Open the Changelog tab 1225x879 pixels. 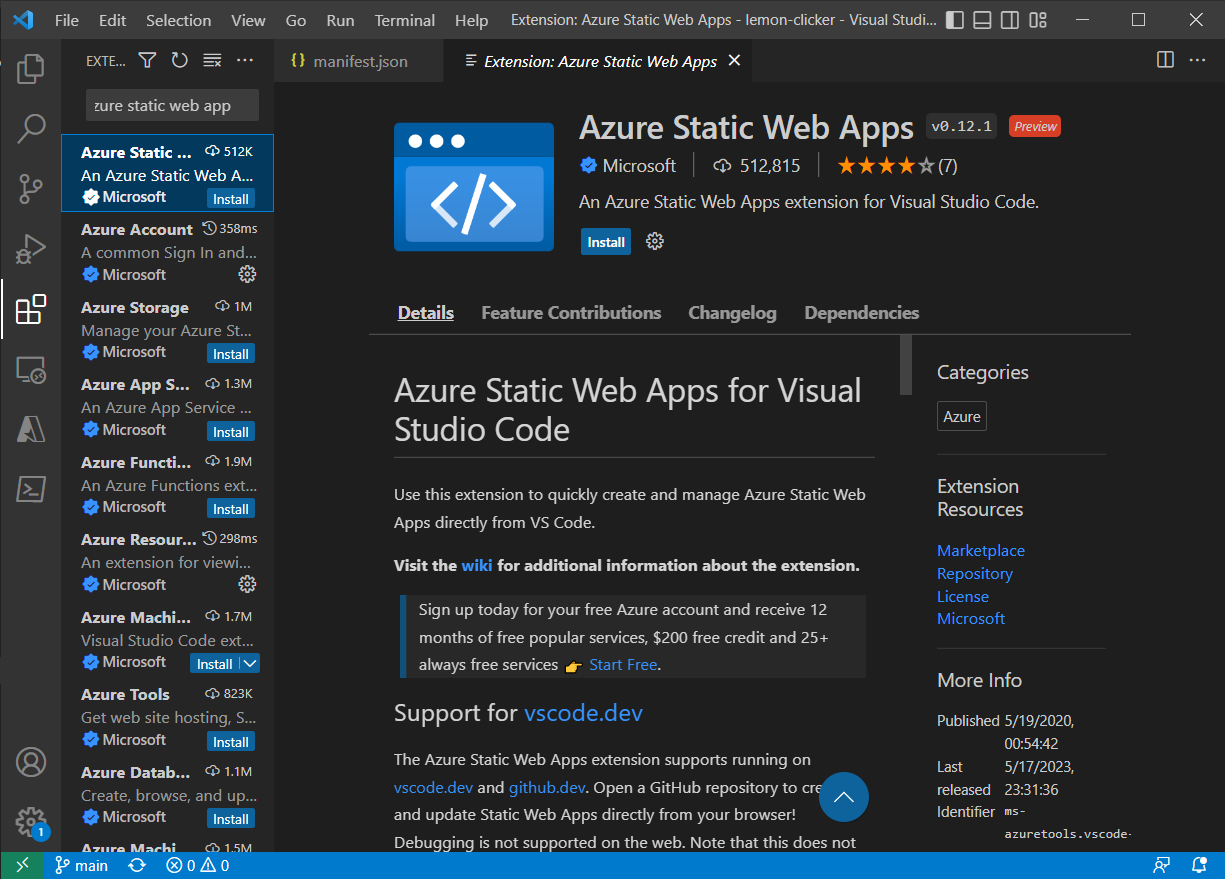point(732,313)
